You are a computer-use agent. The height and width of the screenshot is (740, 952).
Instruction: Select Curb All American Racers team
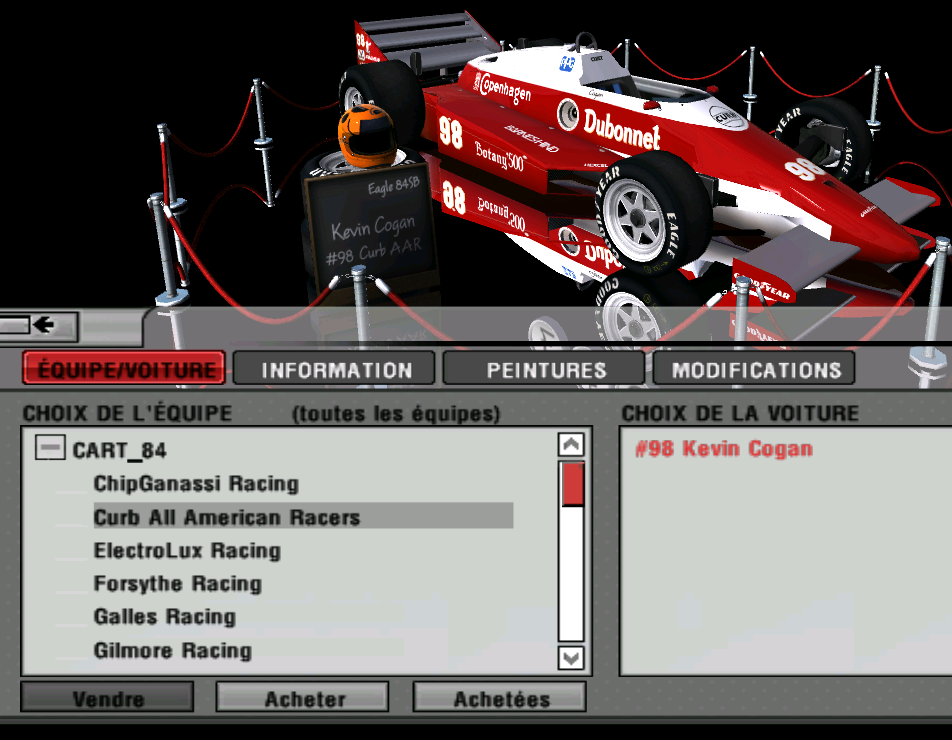pyautogui.click(x=304, y=516)
